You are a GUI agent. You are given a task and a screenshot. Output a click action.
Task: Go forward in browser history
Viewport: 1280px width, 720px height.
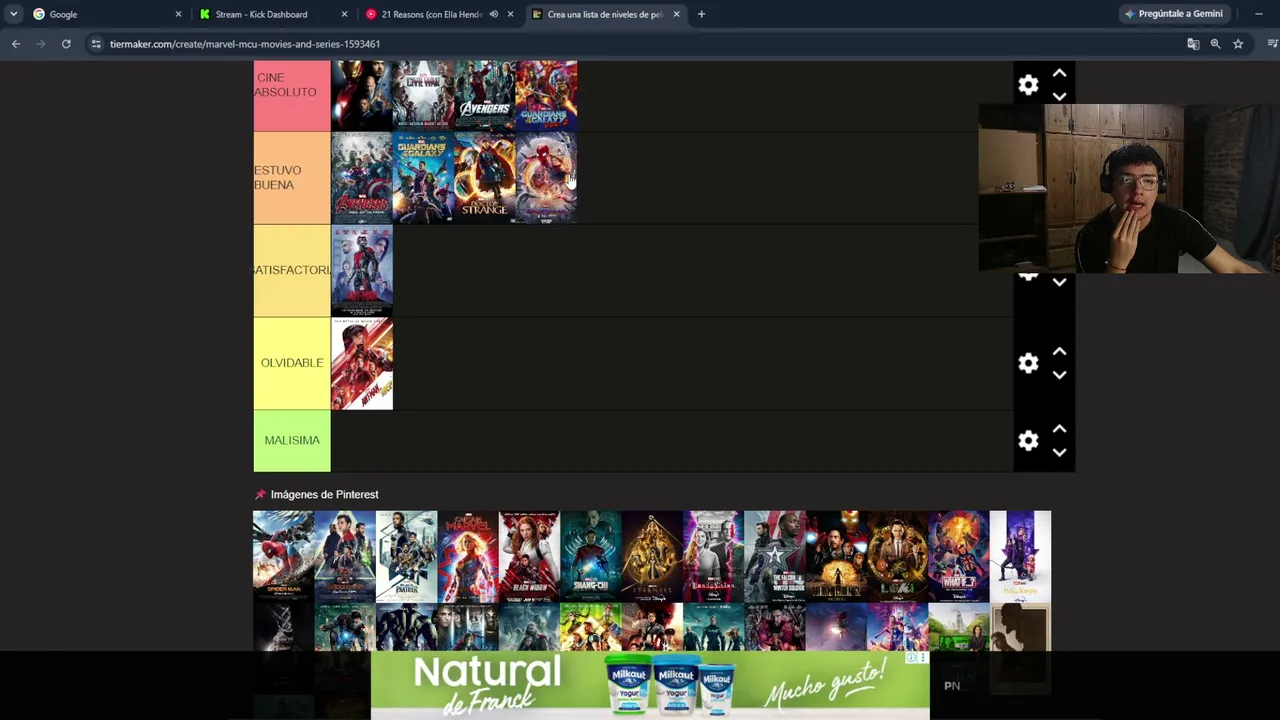click(x=41, y=44)
